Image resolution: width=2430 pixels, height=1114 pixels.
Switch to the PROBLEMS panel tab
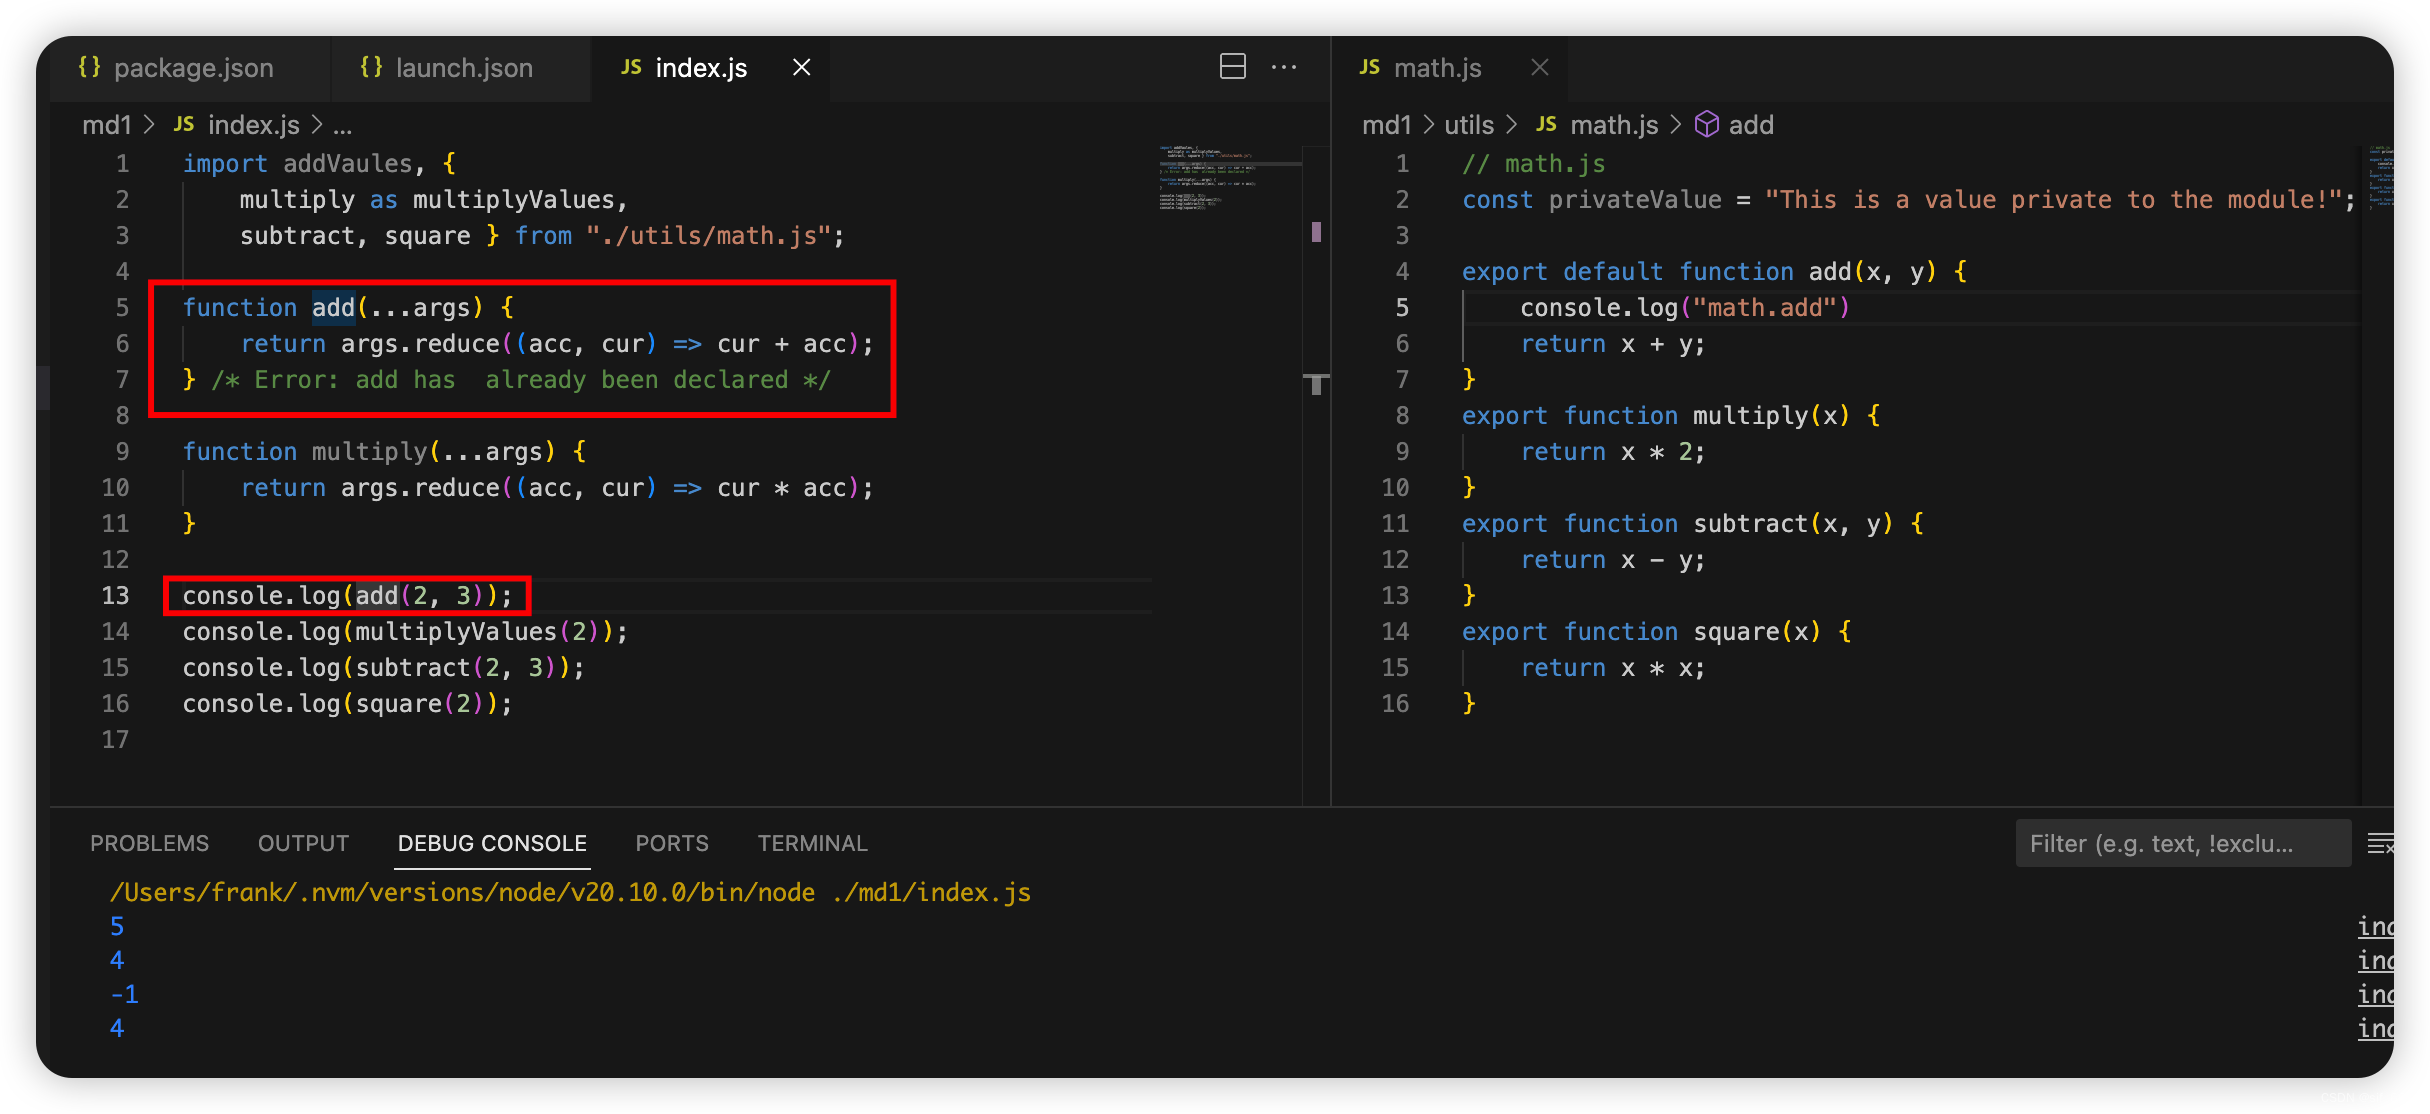(x=149, y=843)
